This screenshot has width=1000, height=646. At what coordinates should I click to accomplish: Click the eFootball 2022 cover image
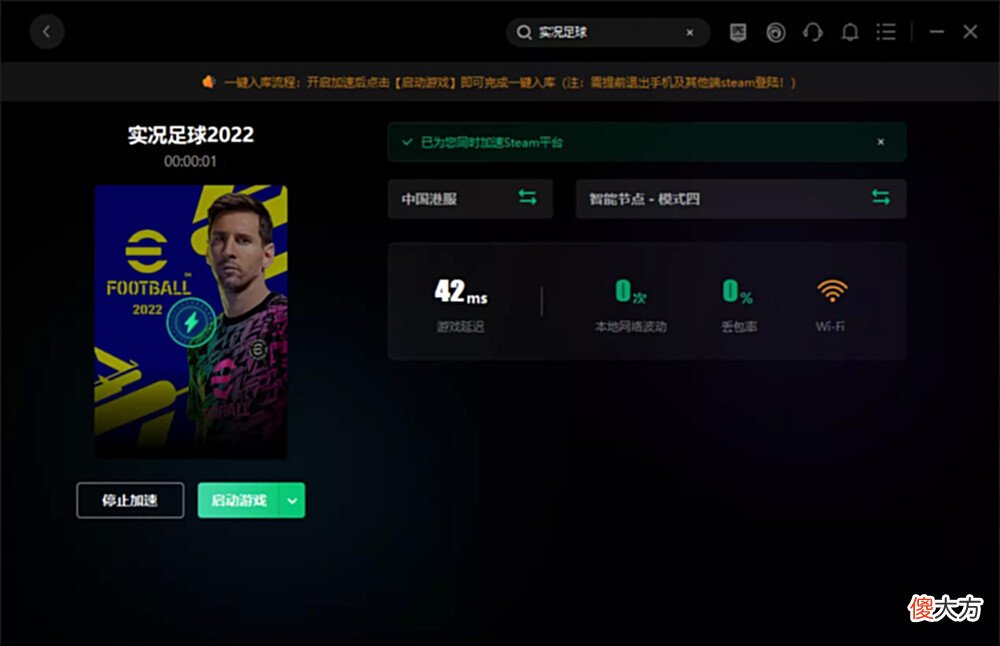(191, 321)
